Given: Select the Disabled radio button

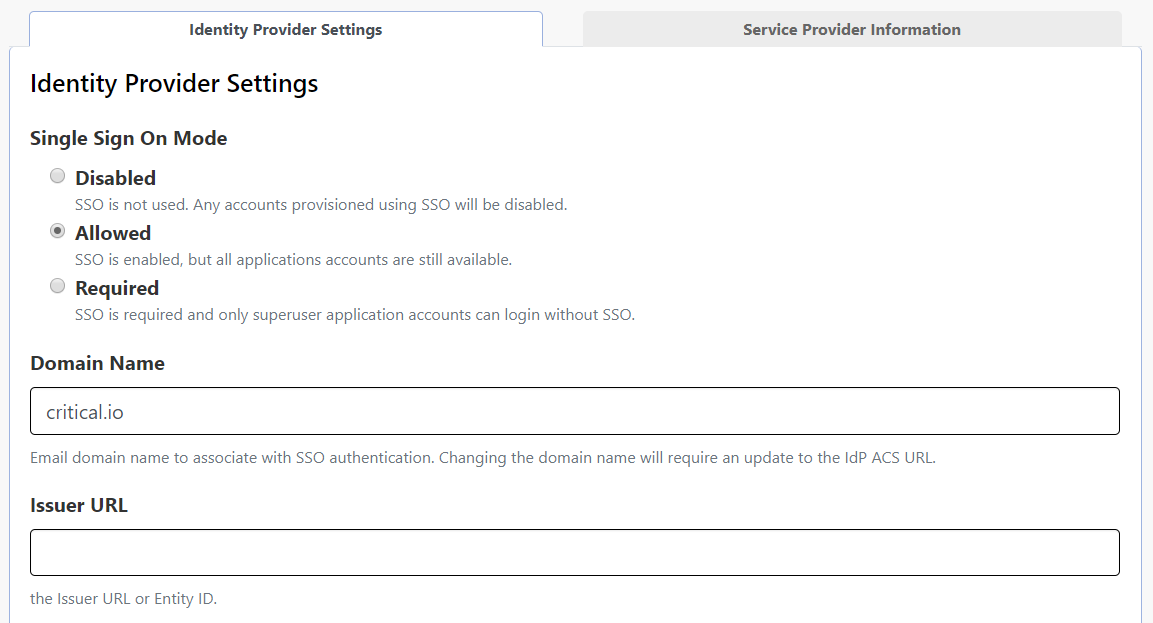Looking at the screenshot, I should pos(58,177).
